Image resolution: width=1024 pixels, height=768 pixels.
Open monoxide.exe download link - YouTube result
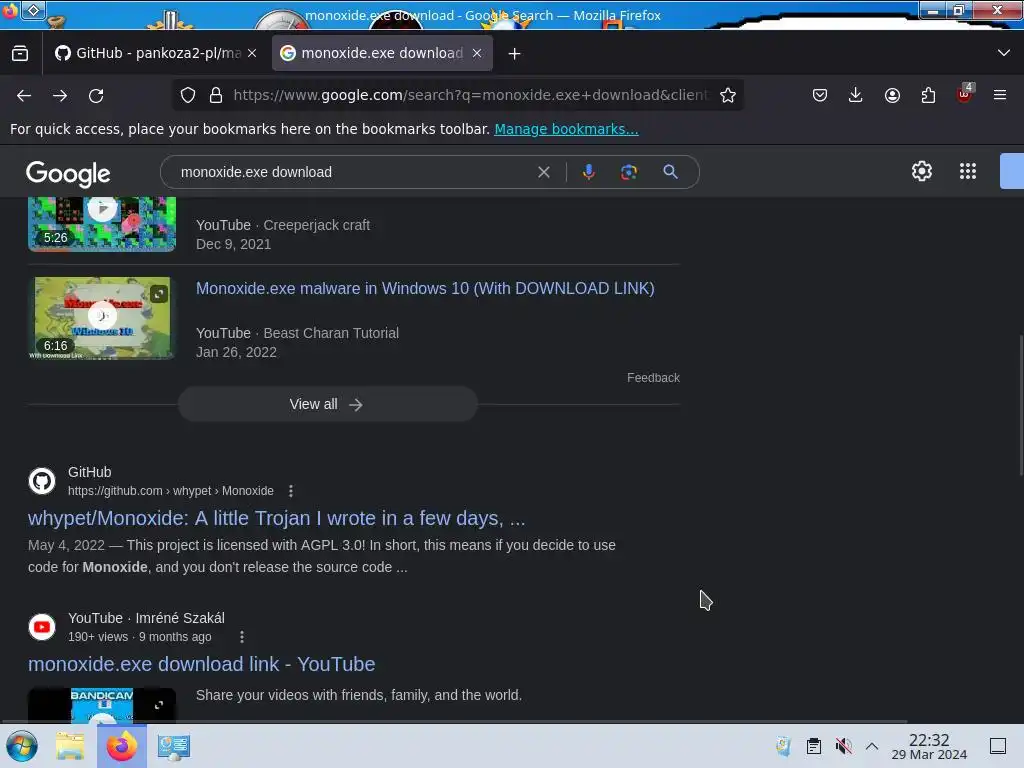pos(201,664)
